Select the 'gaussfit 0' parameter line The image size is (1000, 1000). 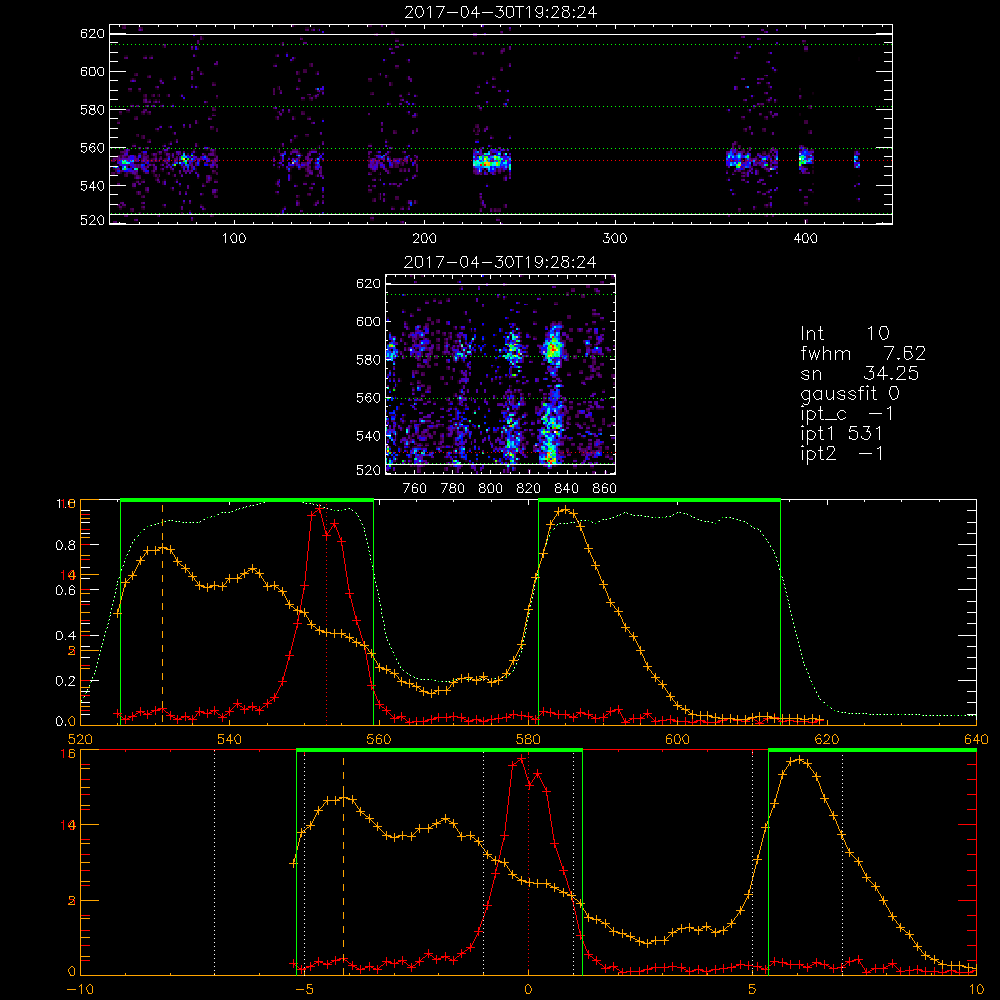(x=850, y=393)
